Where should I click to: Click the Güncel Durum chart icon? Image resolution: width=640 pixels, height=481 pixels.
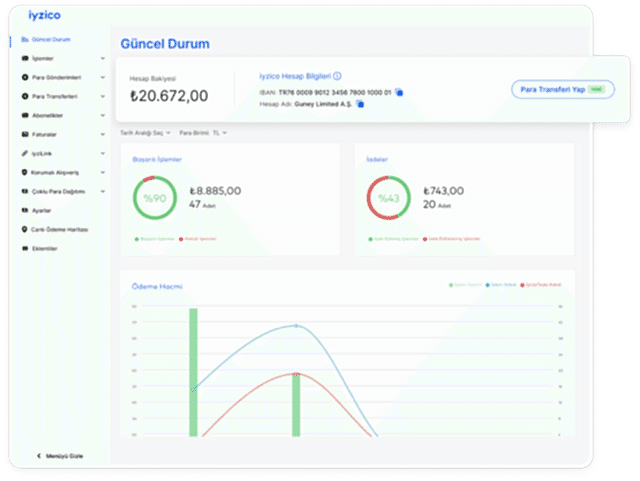[25, 40]
